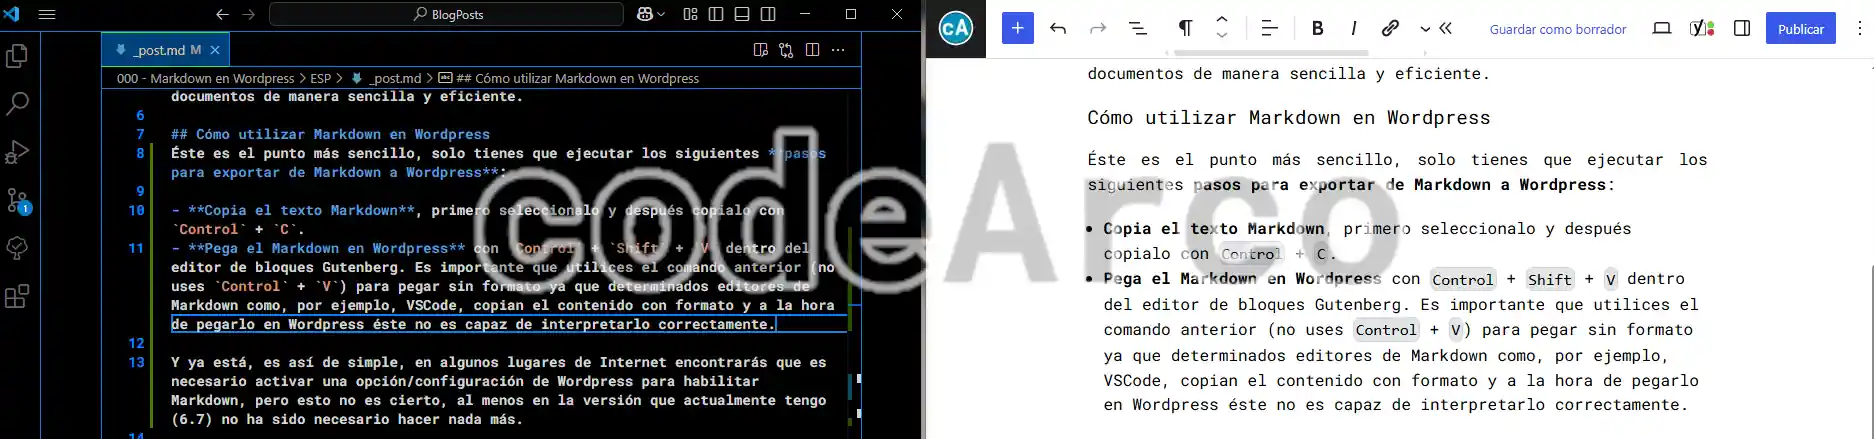Open More Actions ellipsis in editor toolbar
Screen dimensions: 1874x439
coord(838,50)
